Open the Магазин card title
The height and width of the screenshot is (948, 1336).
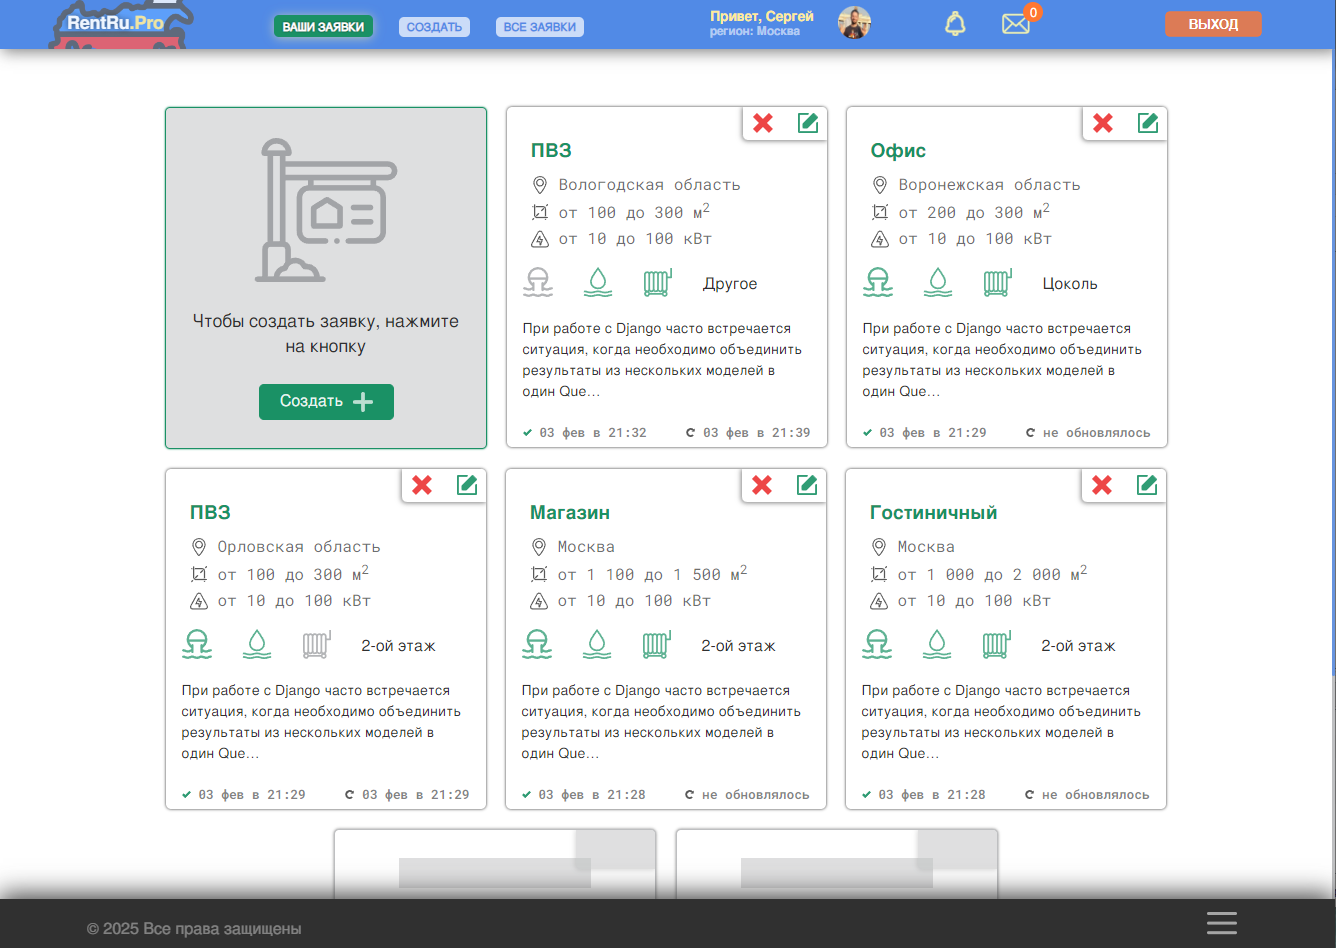point(570,513)
